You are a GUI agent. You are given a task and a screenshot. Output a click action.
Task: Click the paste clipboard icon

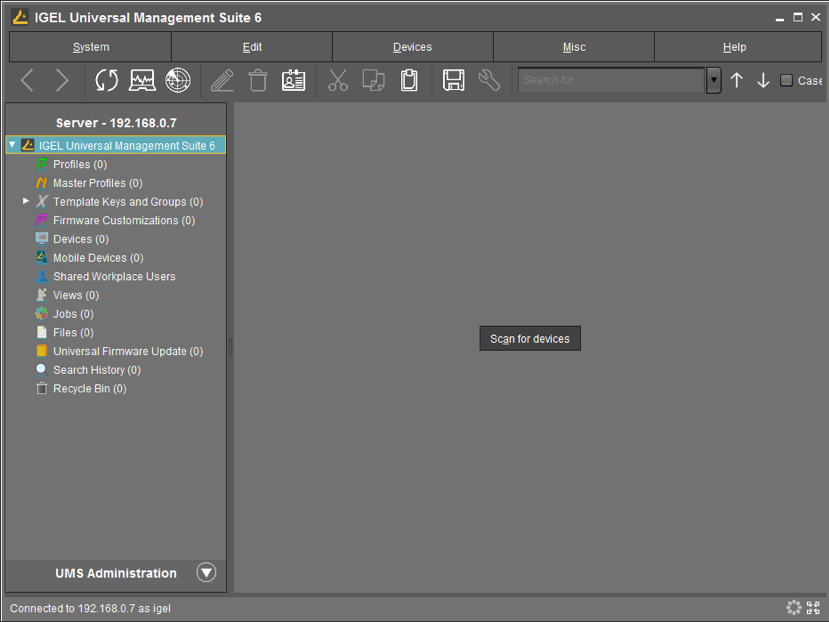(409, 80)
